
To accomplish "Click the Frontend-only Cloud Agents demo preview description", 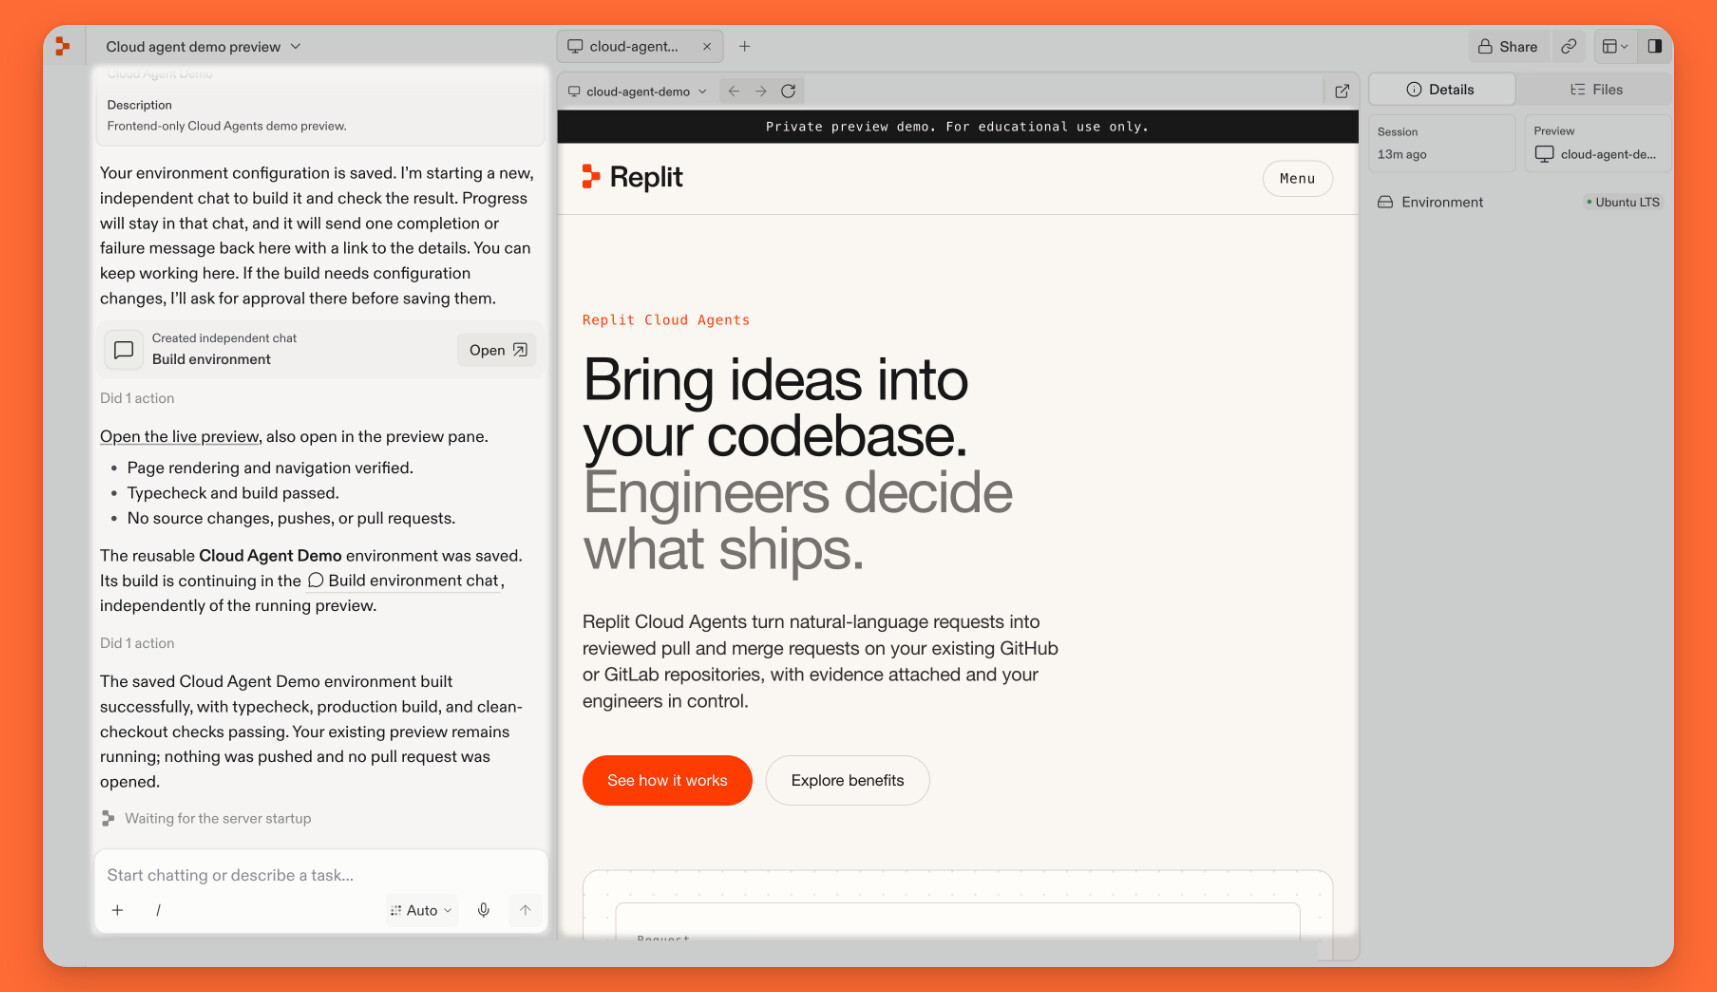I will tap(227, 126).
